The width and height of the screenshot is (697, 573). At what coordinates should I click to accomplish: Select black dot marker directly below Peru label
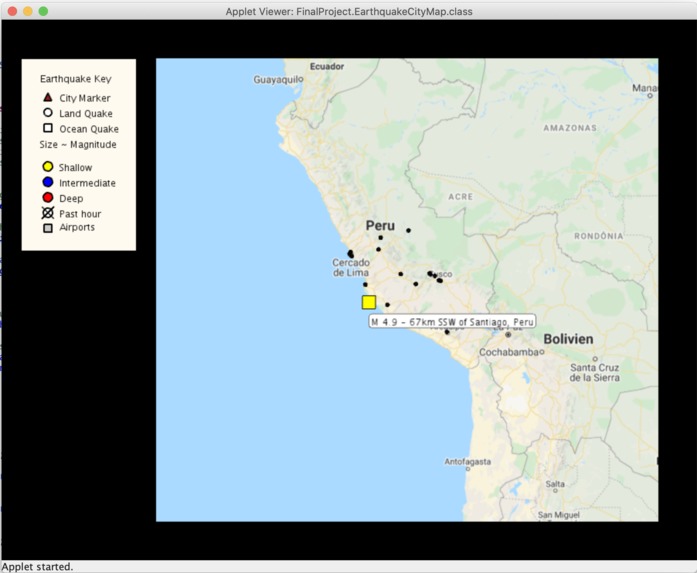381,237
